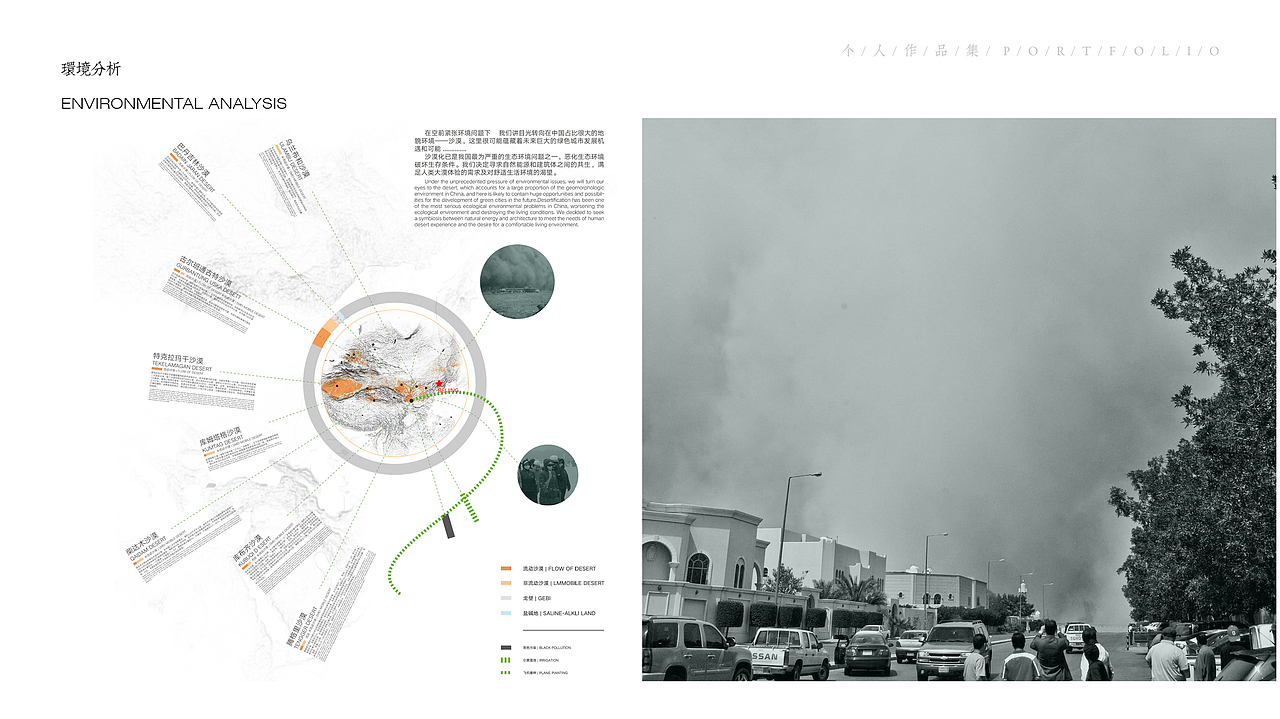The height and width of the screenshot is (719, 1280).
Task: Click the grey 'Gebi' legend swatch
Action: pyautogui.click(x=506, y=598)
